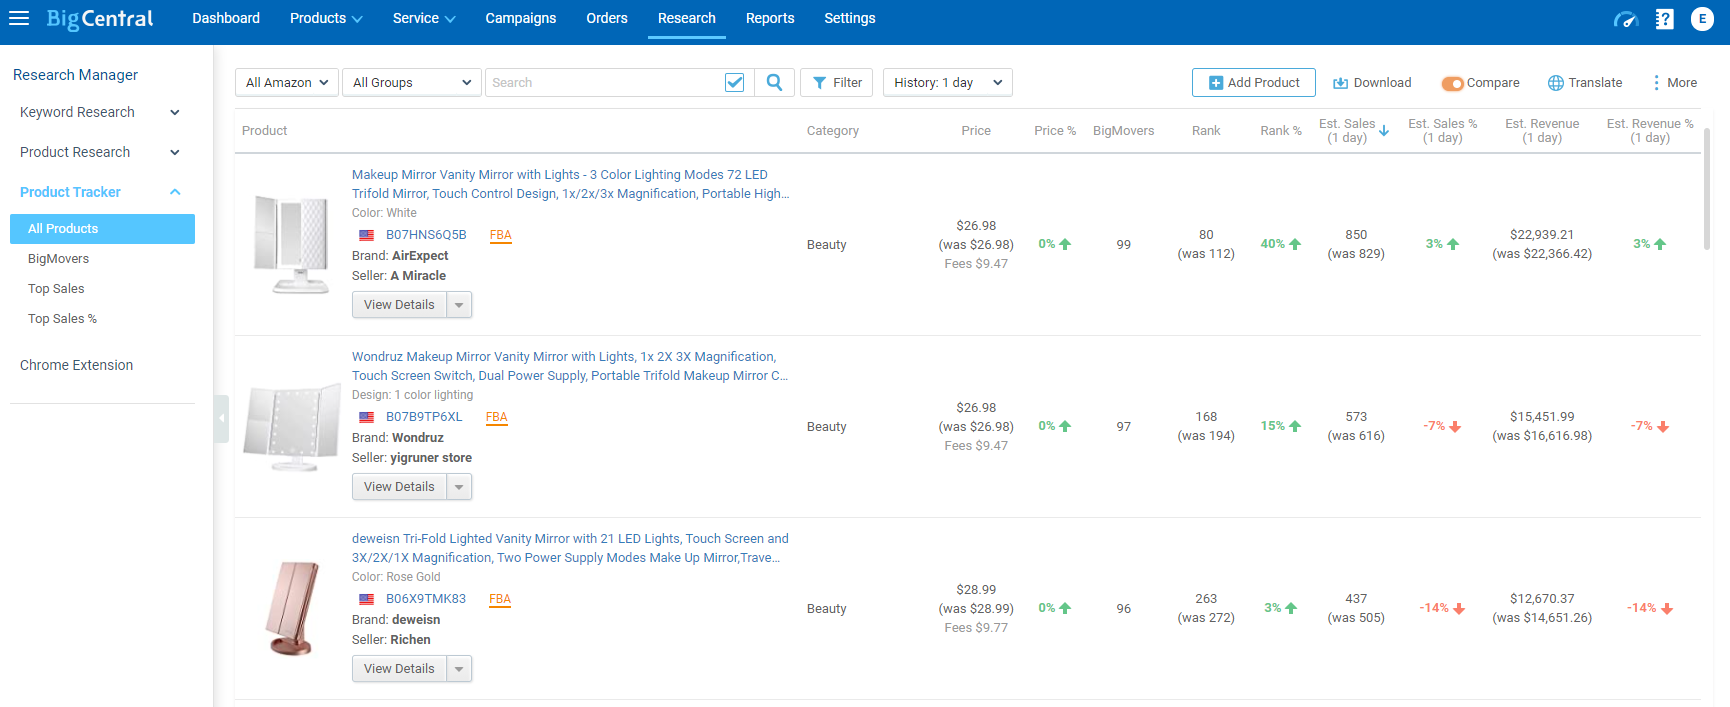Open the View Details arrow for AirExpect mirror

(x=459, y=305)
